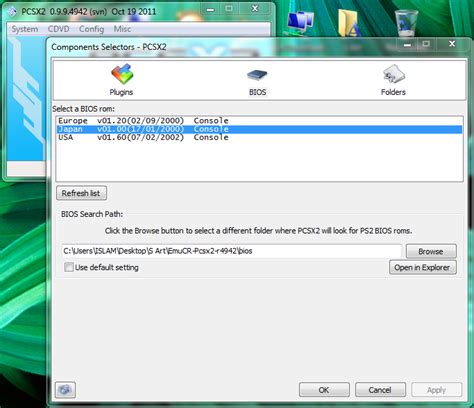Close the PCSX2 main window

coord(255,9)
